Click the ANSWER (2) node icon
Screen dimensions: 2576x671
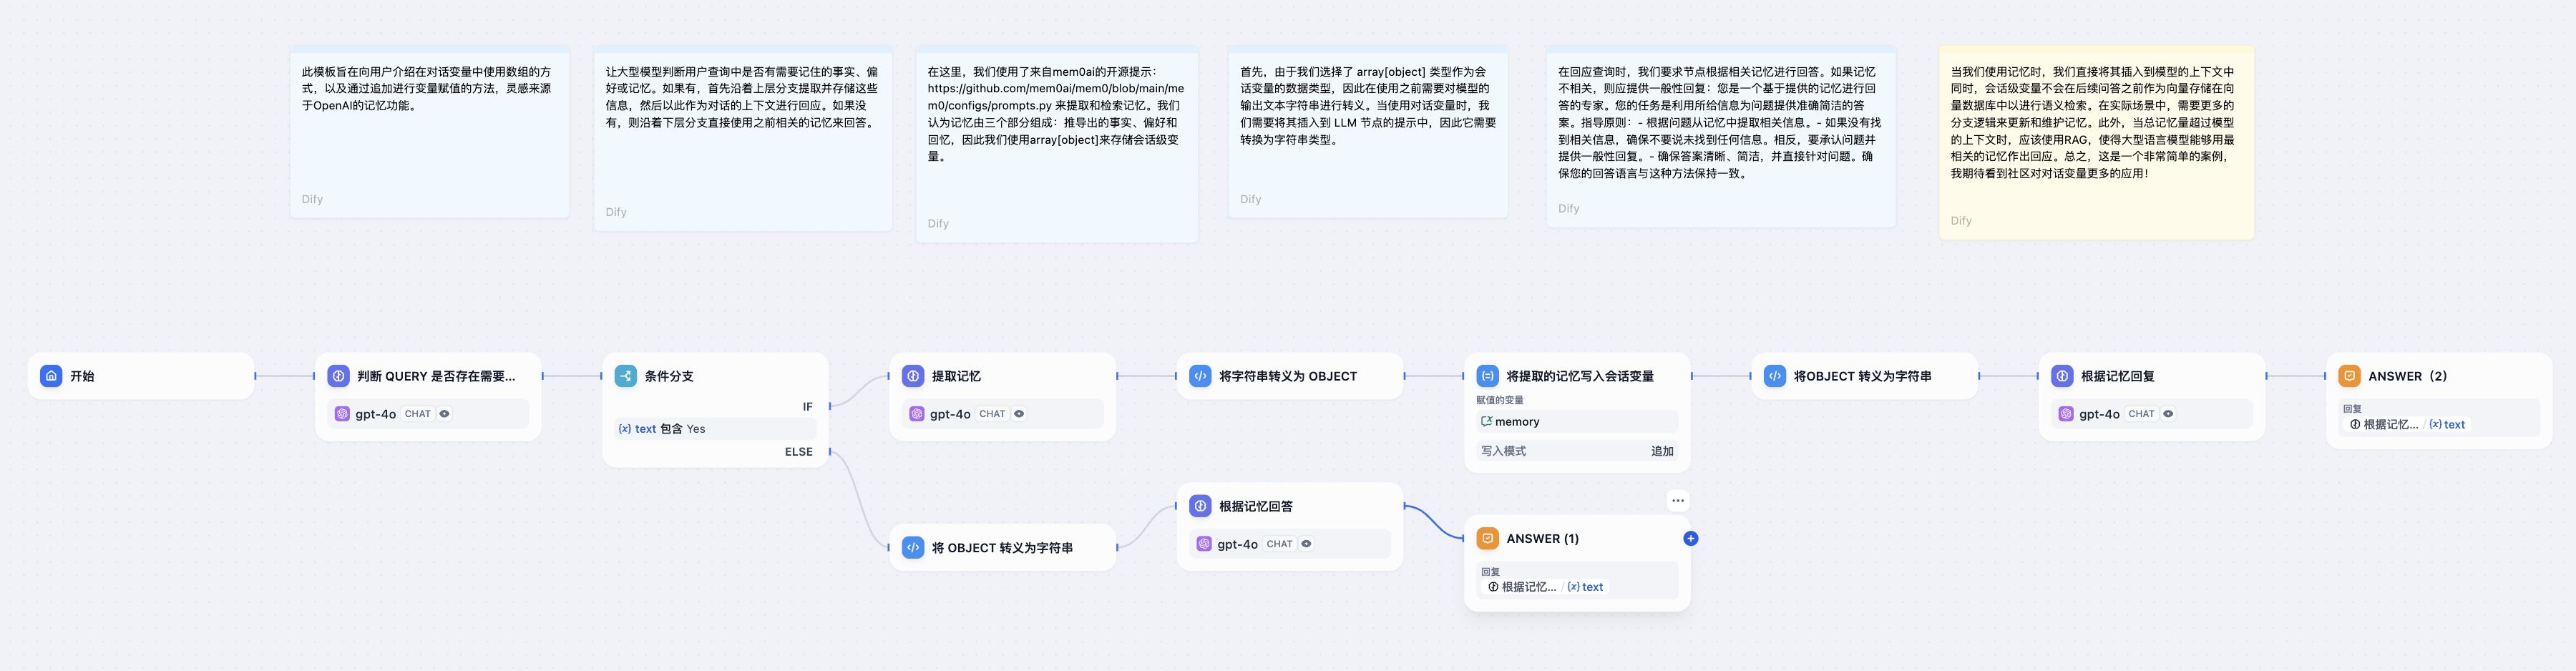[2350, 376]
